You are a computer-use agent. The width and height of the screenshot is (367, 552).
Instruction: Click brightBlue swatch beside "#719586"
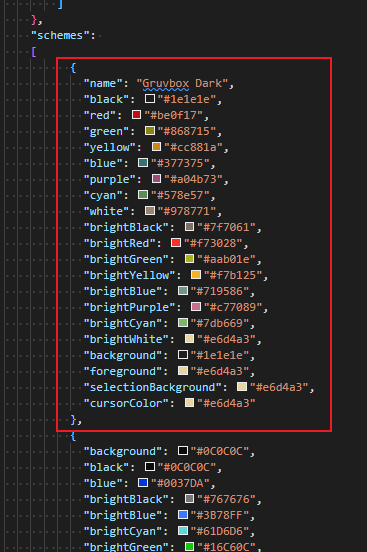tap(183, 291)
